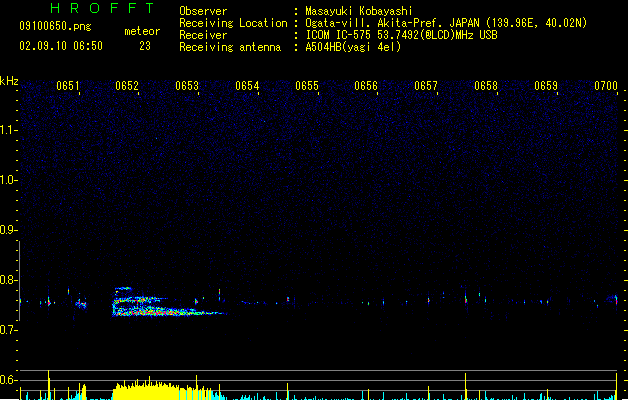
Task: Click the meteor count label
Action: point(142,31)
